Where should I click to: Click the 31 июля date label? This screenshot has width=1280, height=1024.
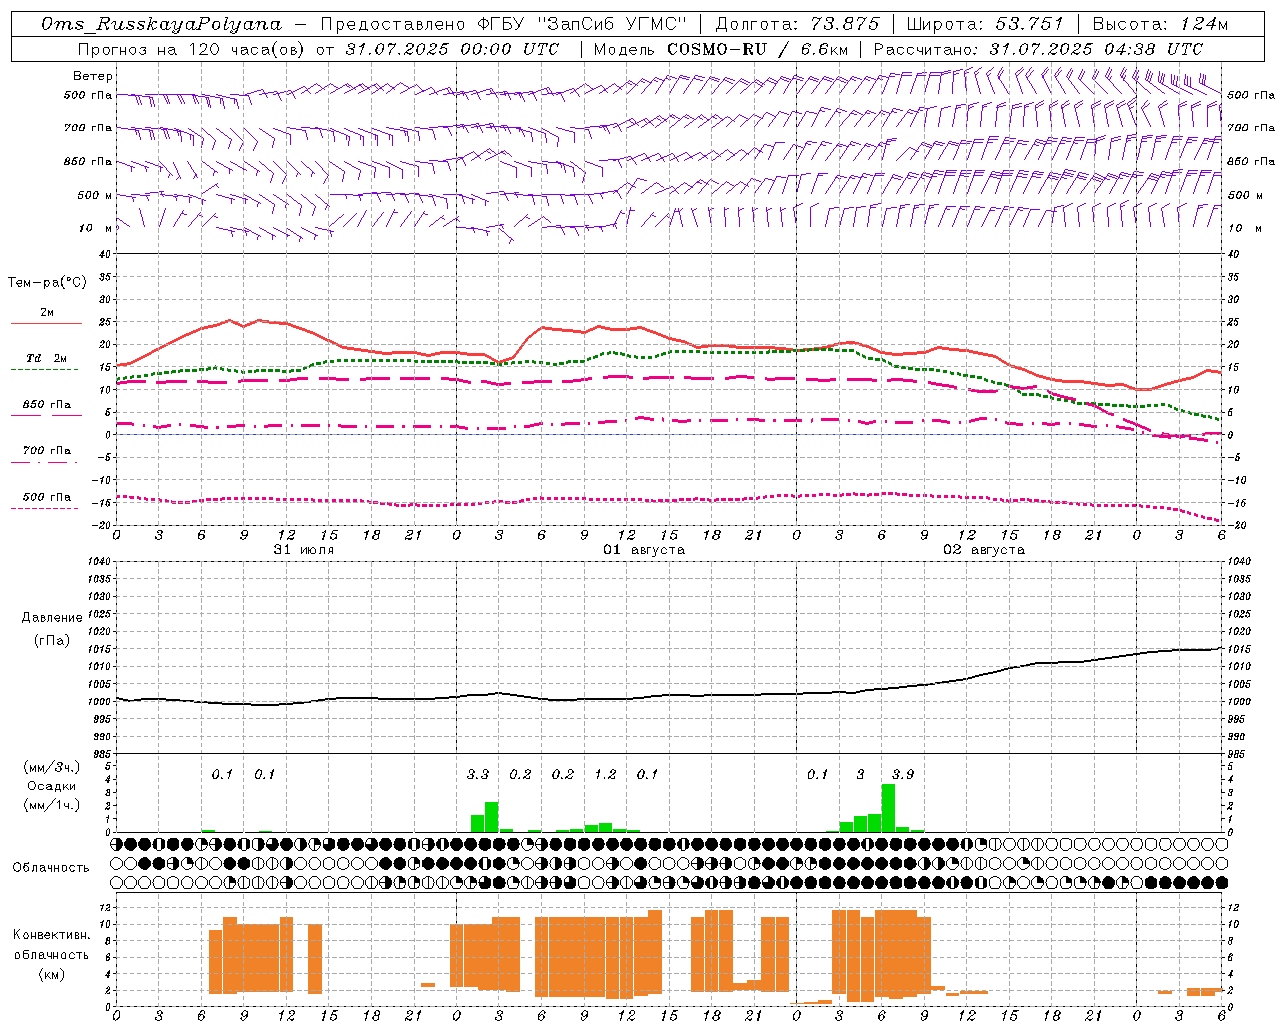(304, 550)
